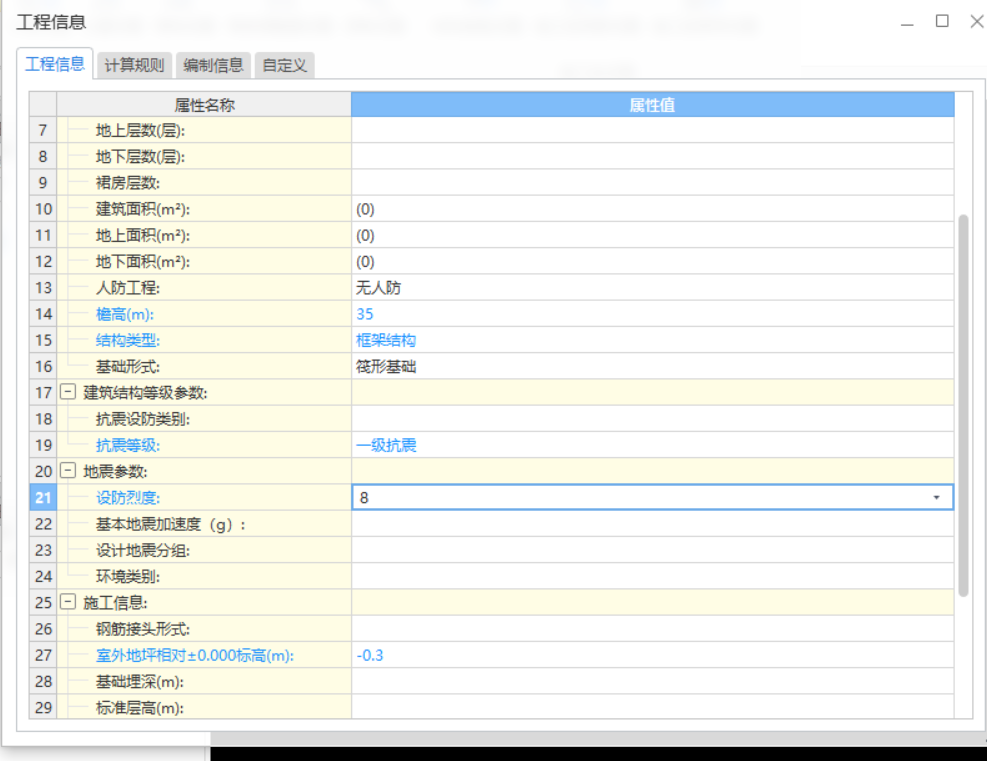
Task: Click the 设防烈度 property label
Action: 128,498
